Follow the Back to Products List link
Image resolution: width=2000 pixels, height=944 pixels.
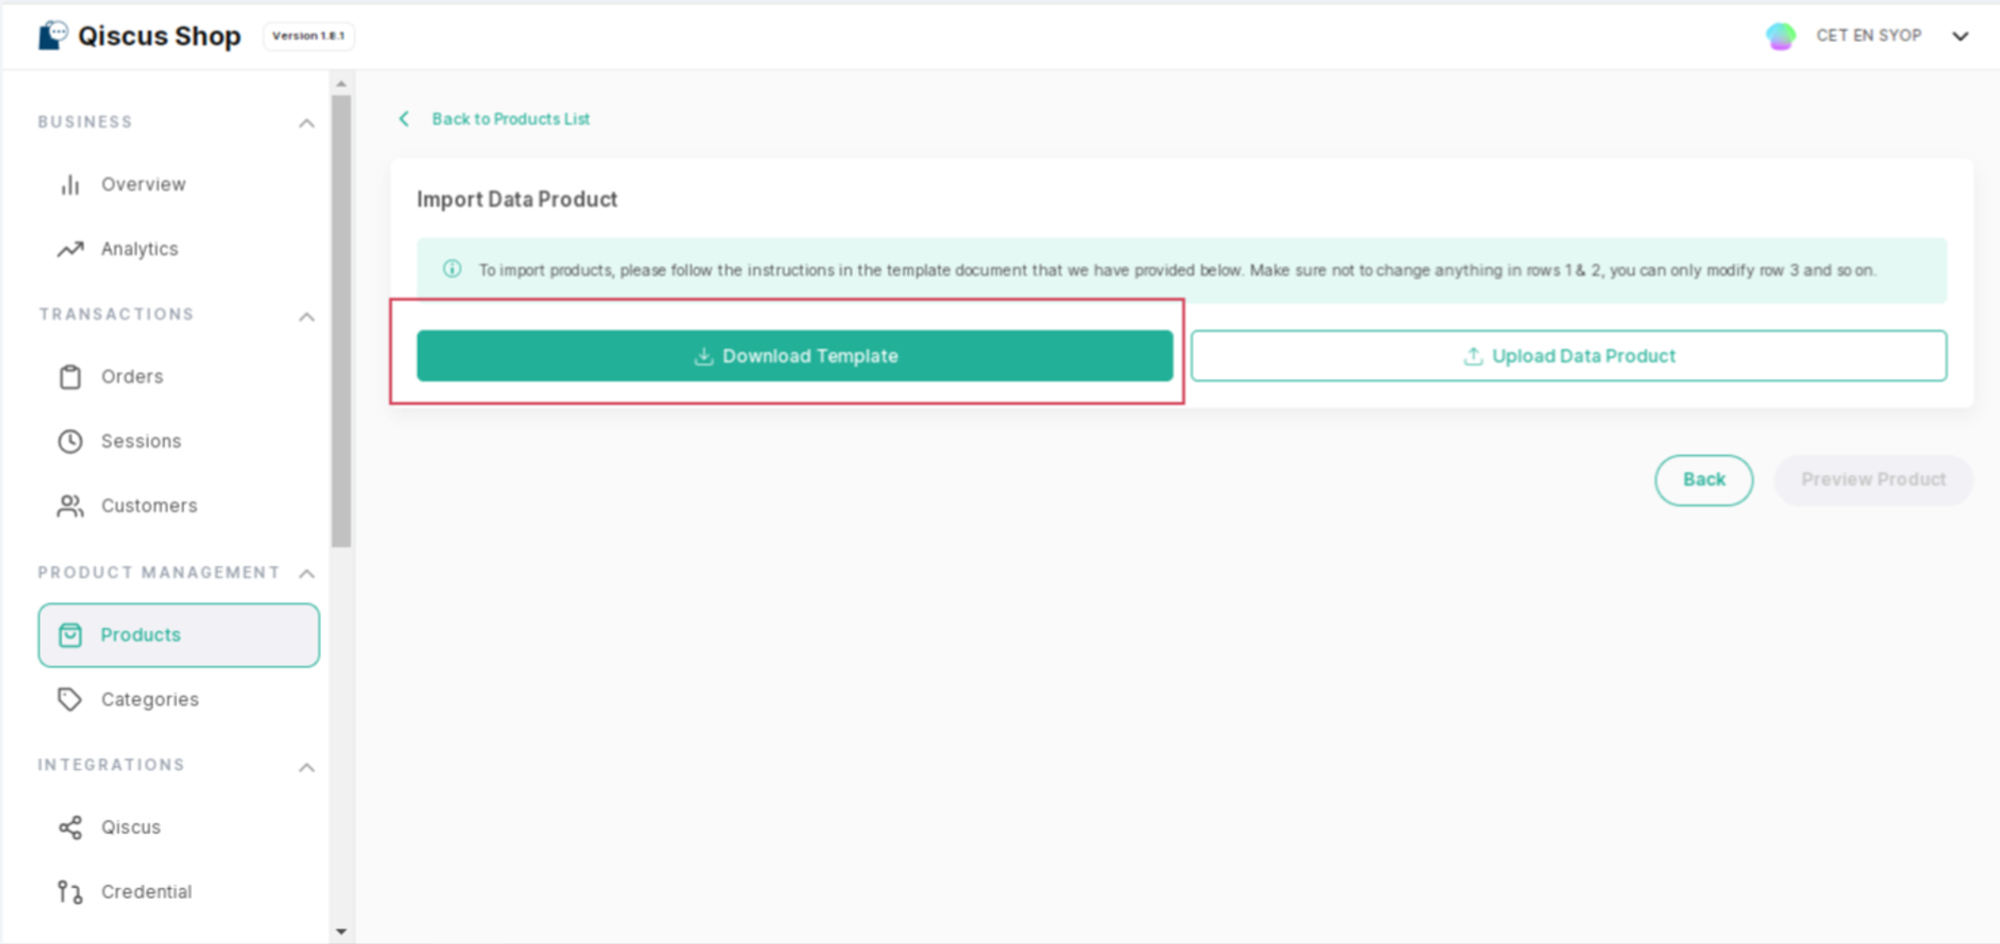[511, 119]
